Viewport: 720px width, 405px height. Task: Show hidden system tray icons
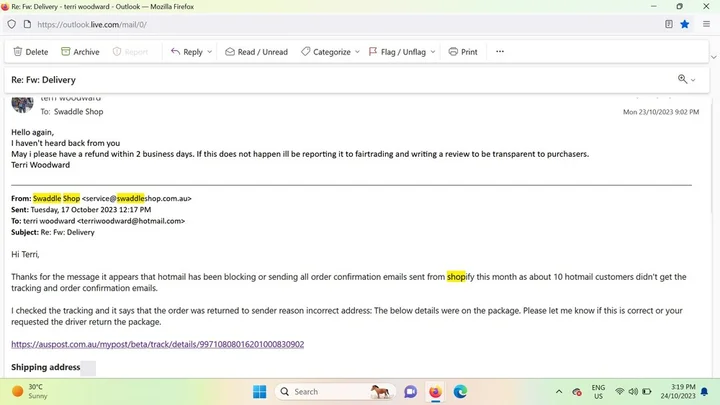pos(559,391)
